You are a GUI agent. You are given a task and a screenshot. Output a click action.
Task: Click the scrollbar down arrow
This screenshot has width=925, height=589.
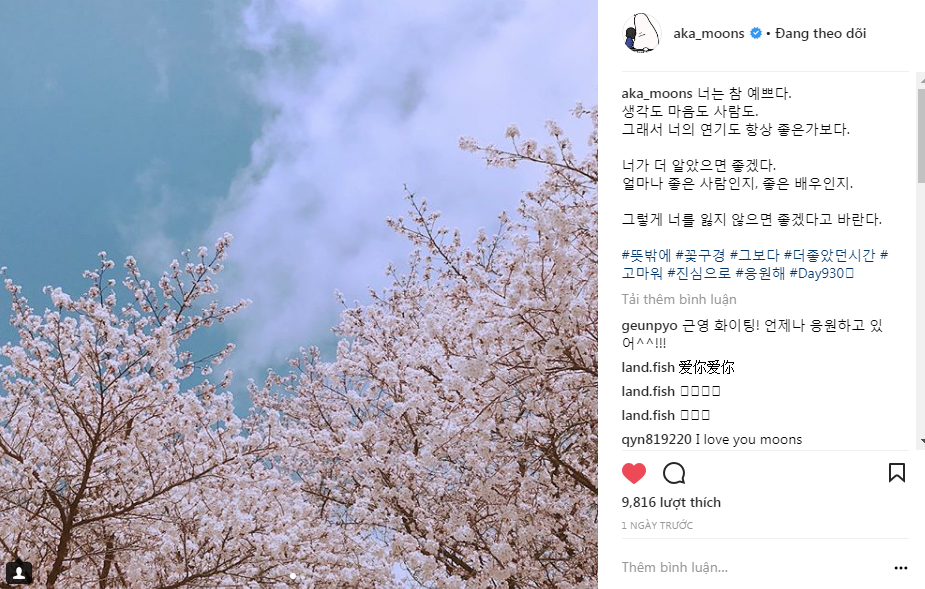tap(921, 441)
